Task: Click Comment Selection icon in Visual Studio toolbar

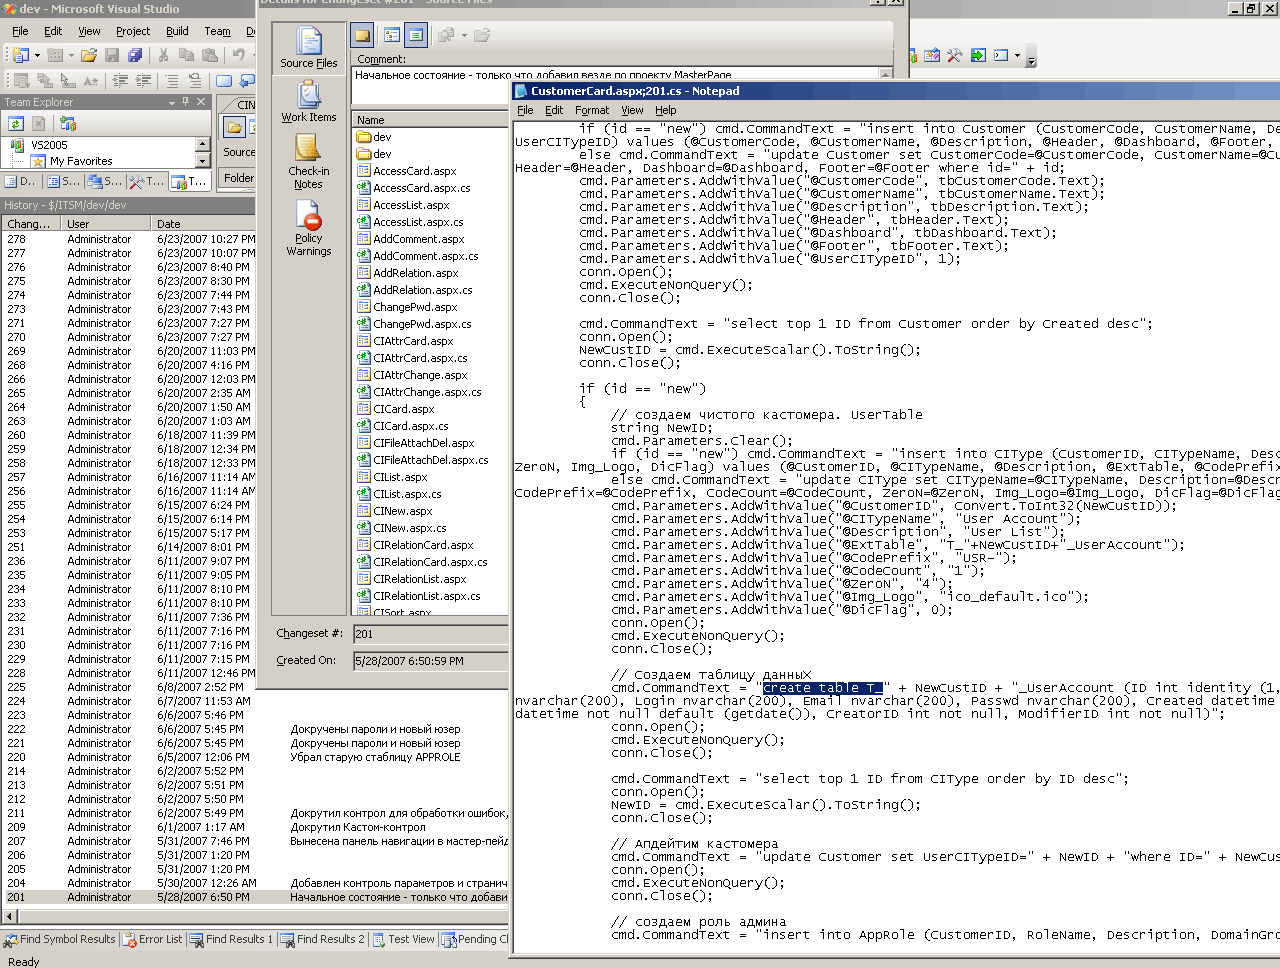Action: [x=172, y=81]
